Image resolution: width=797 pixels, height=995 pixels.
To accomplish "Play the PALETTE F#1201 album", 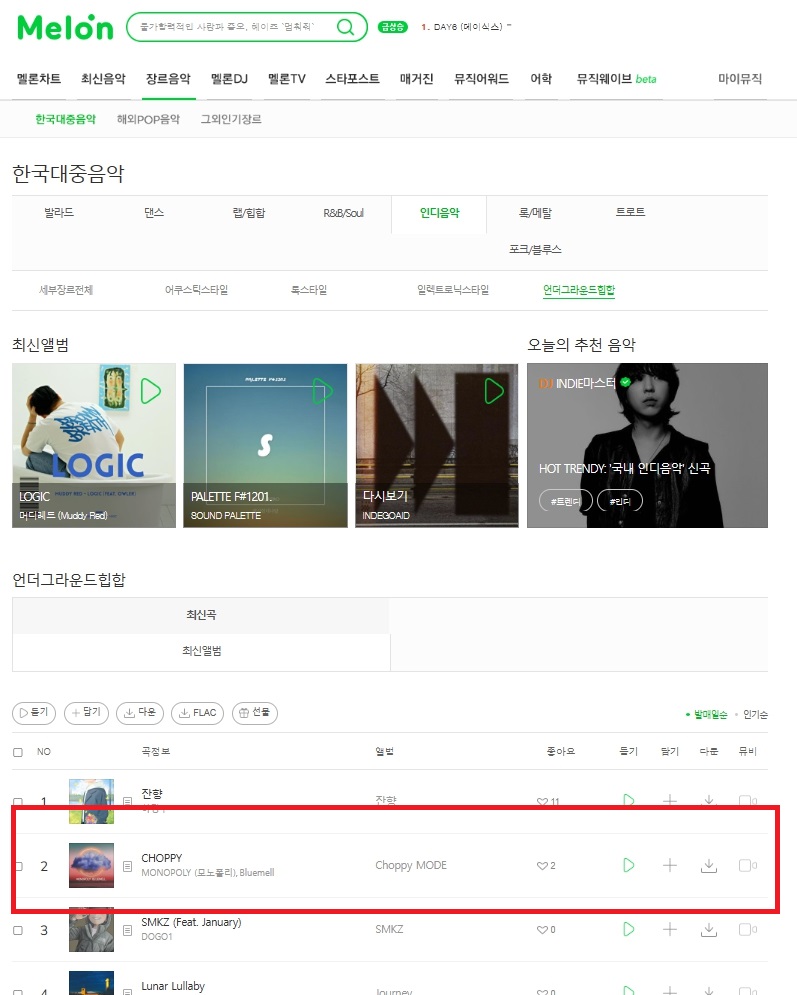I will [322, 391].
